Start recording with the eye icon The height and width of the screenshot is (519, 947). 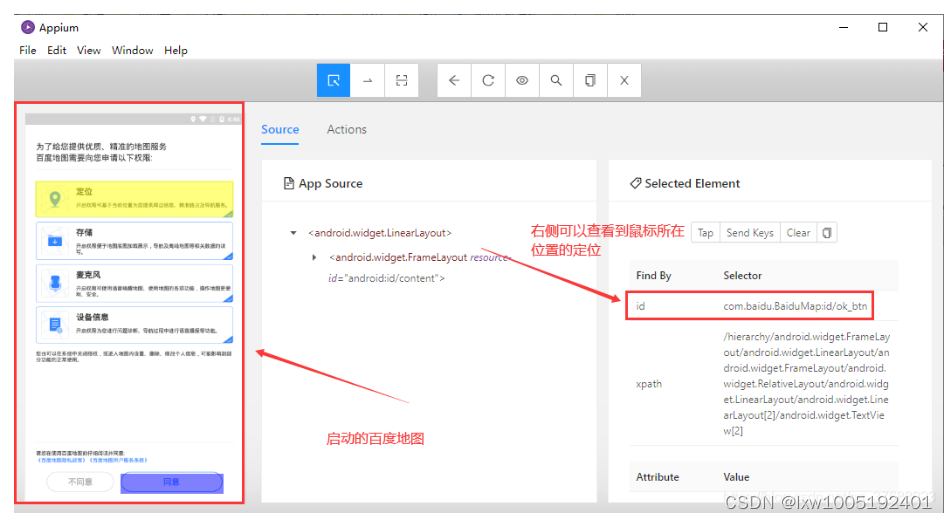coord(522,80)
